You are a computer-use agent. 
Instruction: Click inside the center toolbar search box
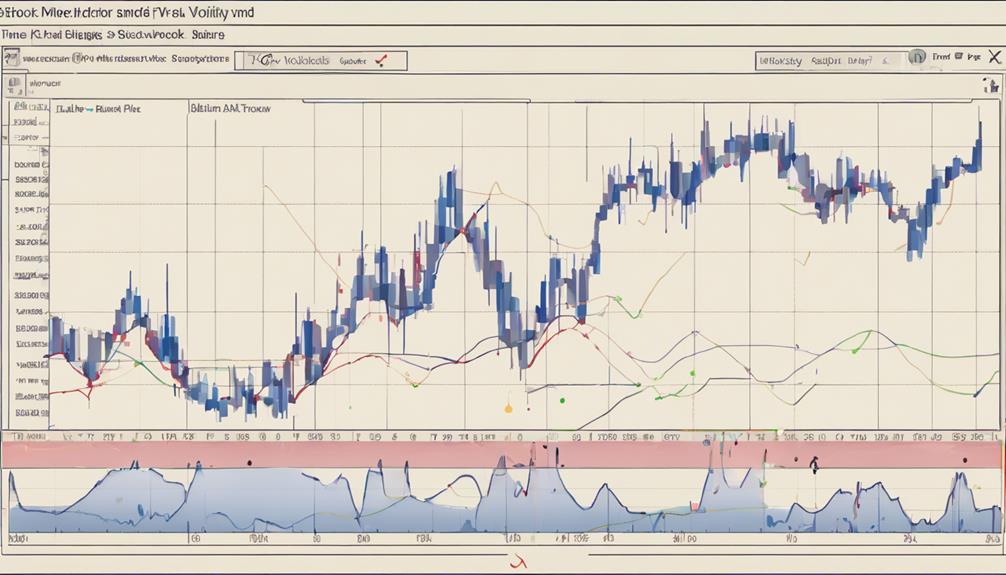point(321,61)
